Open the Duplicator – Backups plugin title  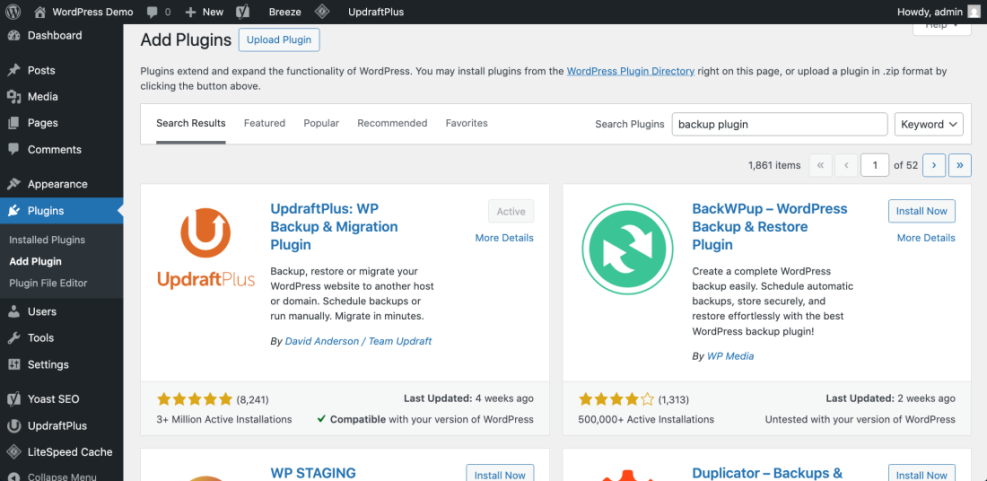tap(767, 473)
